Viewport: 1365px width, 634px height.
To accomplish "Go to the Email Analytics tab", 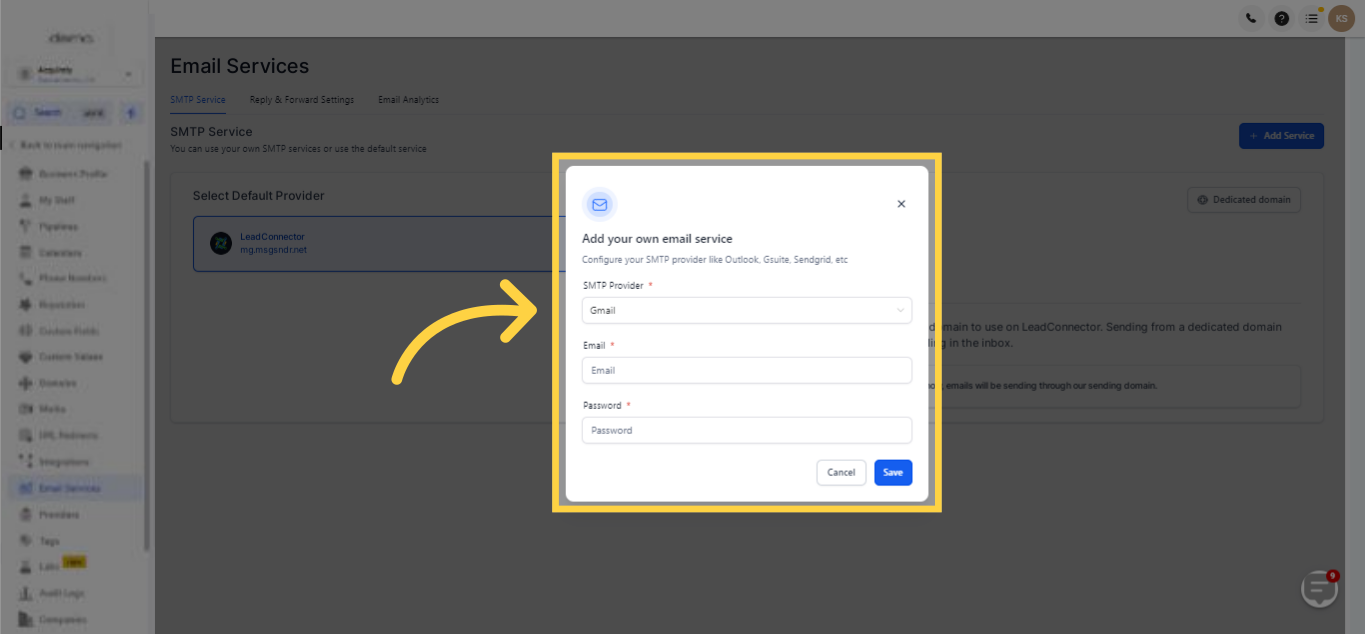I will click(x=408, y=100).
